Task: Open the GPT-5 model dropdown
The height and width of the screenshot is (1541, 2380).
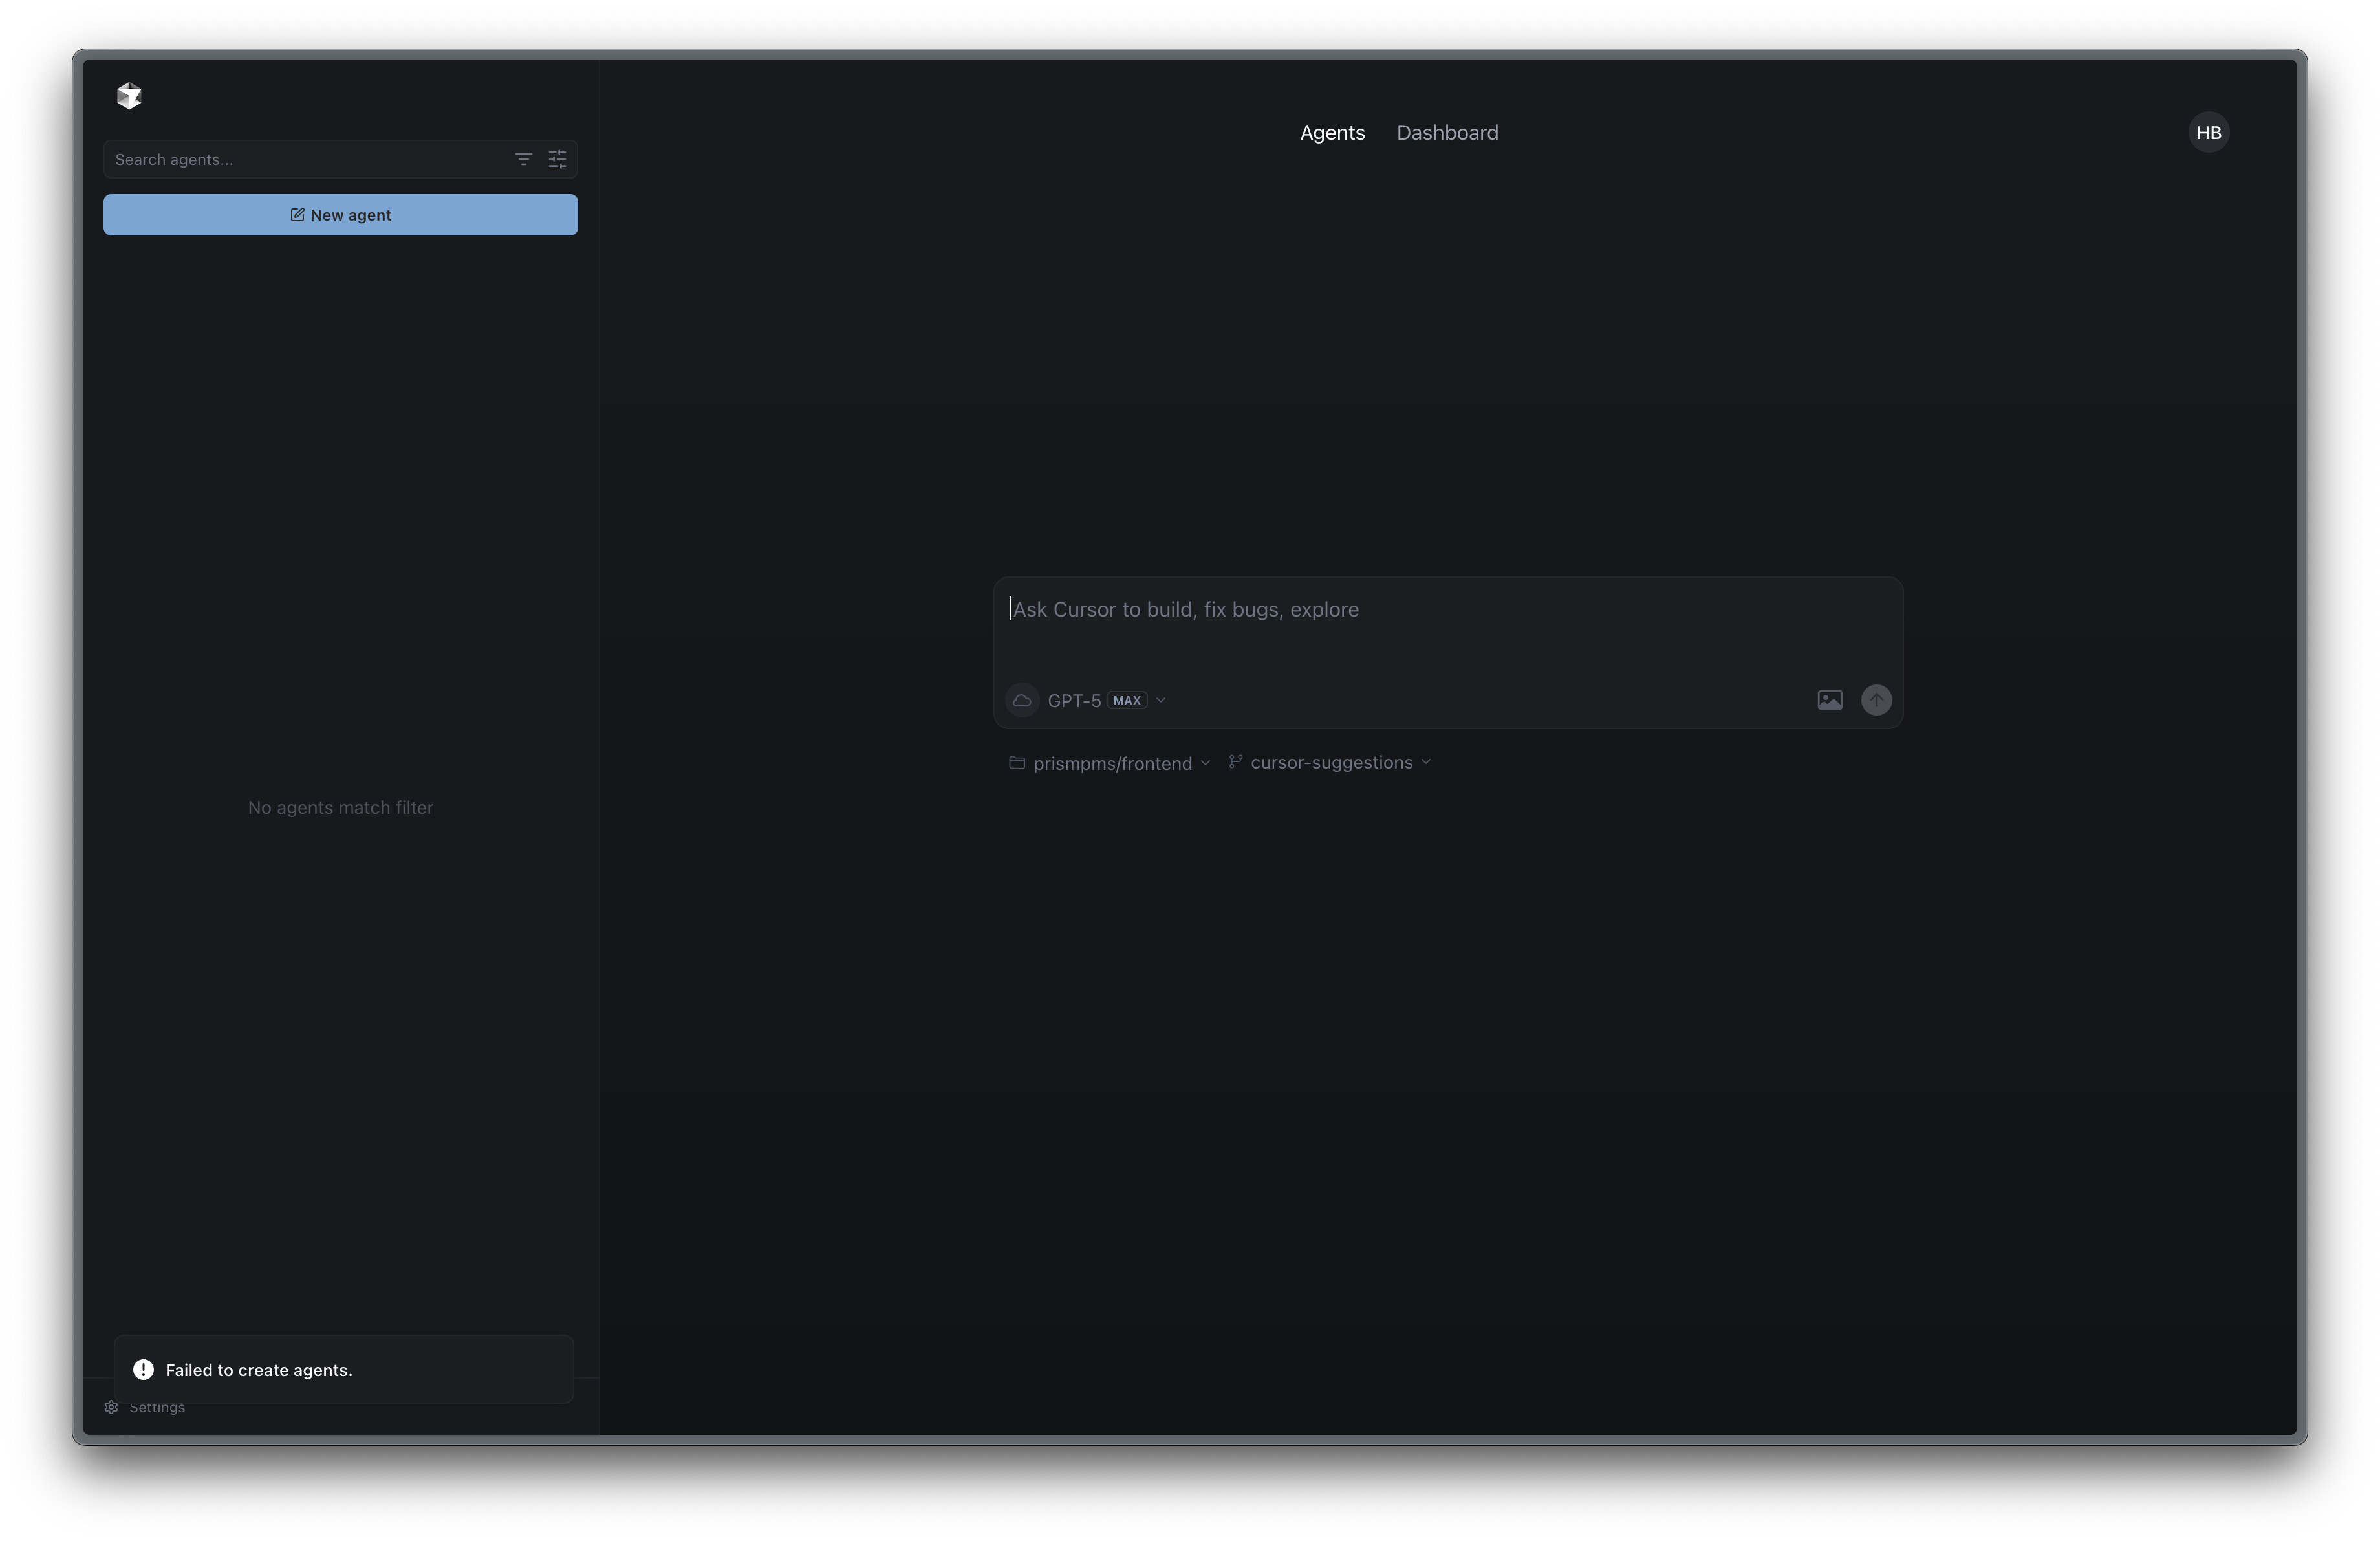Action: pyautogui.click(x=1074, y=701)
